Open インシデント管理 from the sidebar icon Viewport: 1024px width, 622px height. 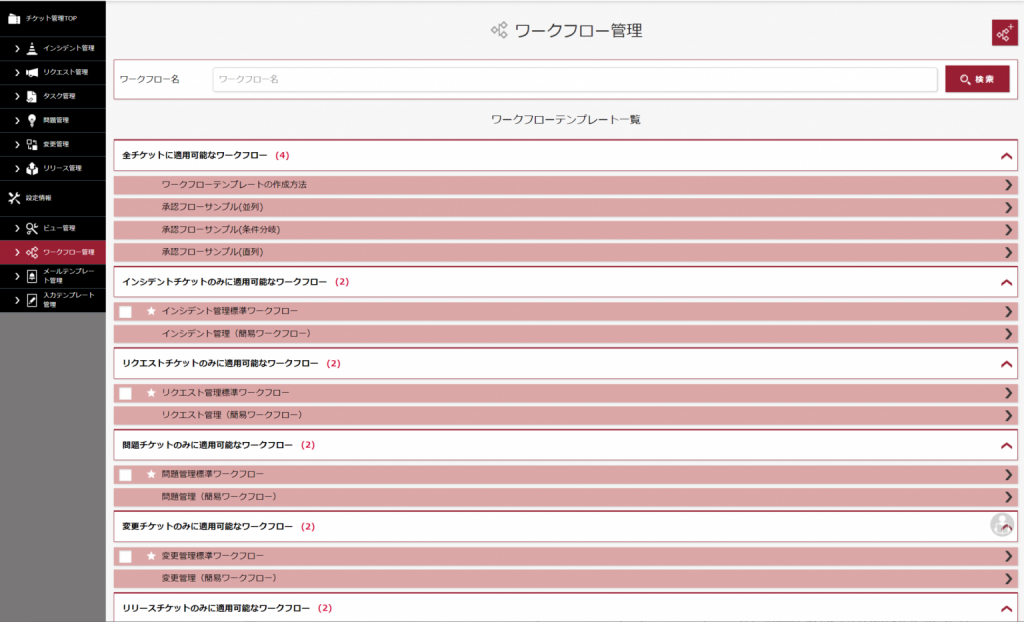[x=30, y=48]
